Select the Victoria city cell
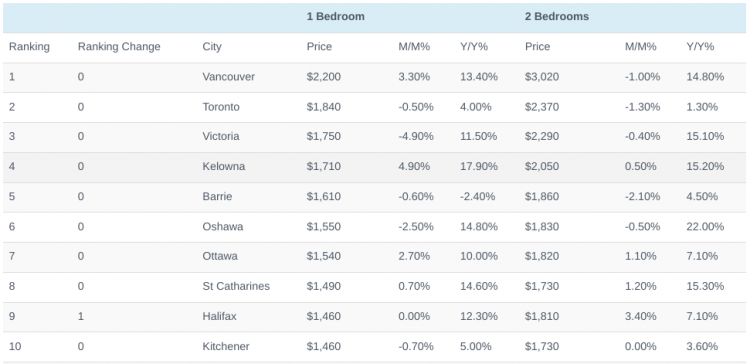Viewport: 750px width, 364px height. (221, 136)
